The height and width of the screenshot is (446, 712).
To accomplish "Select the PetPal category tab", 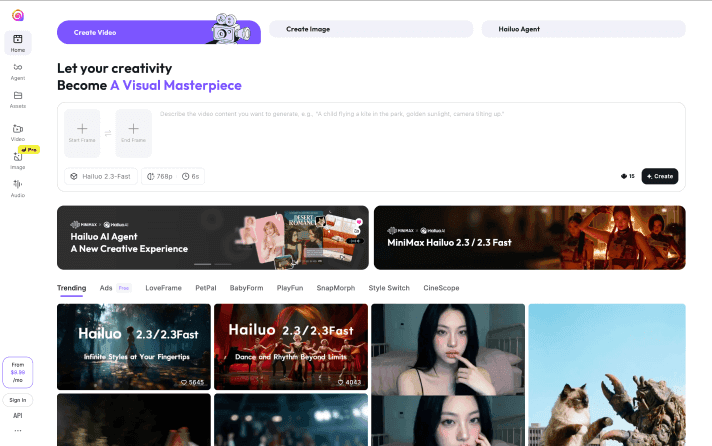I will (206, 288).
